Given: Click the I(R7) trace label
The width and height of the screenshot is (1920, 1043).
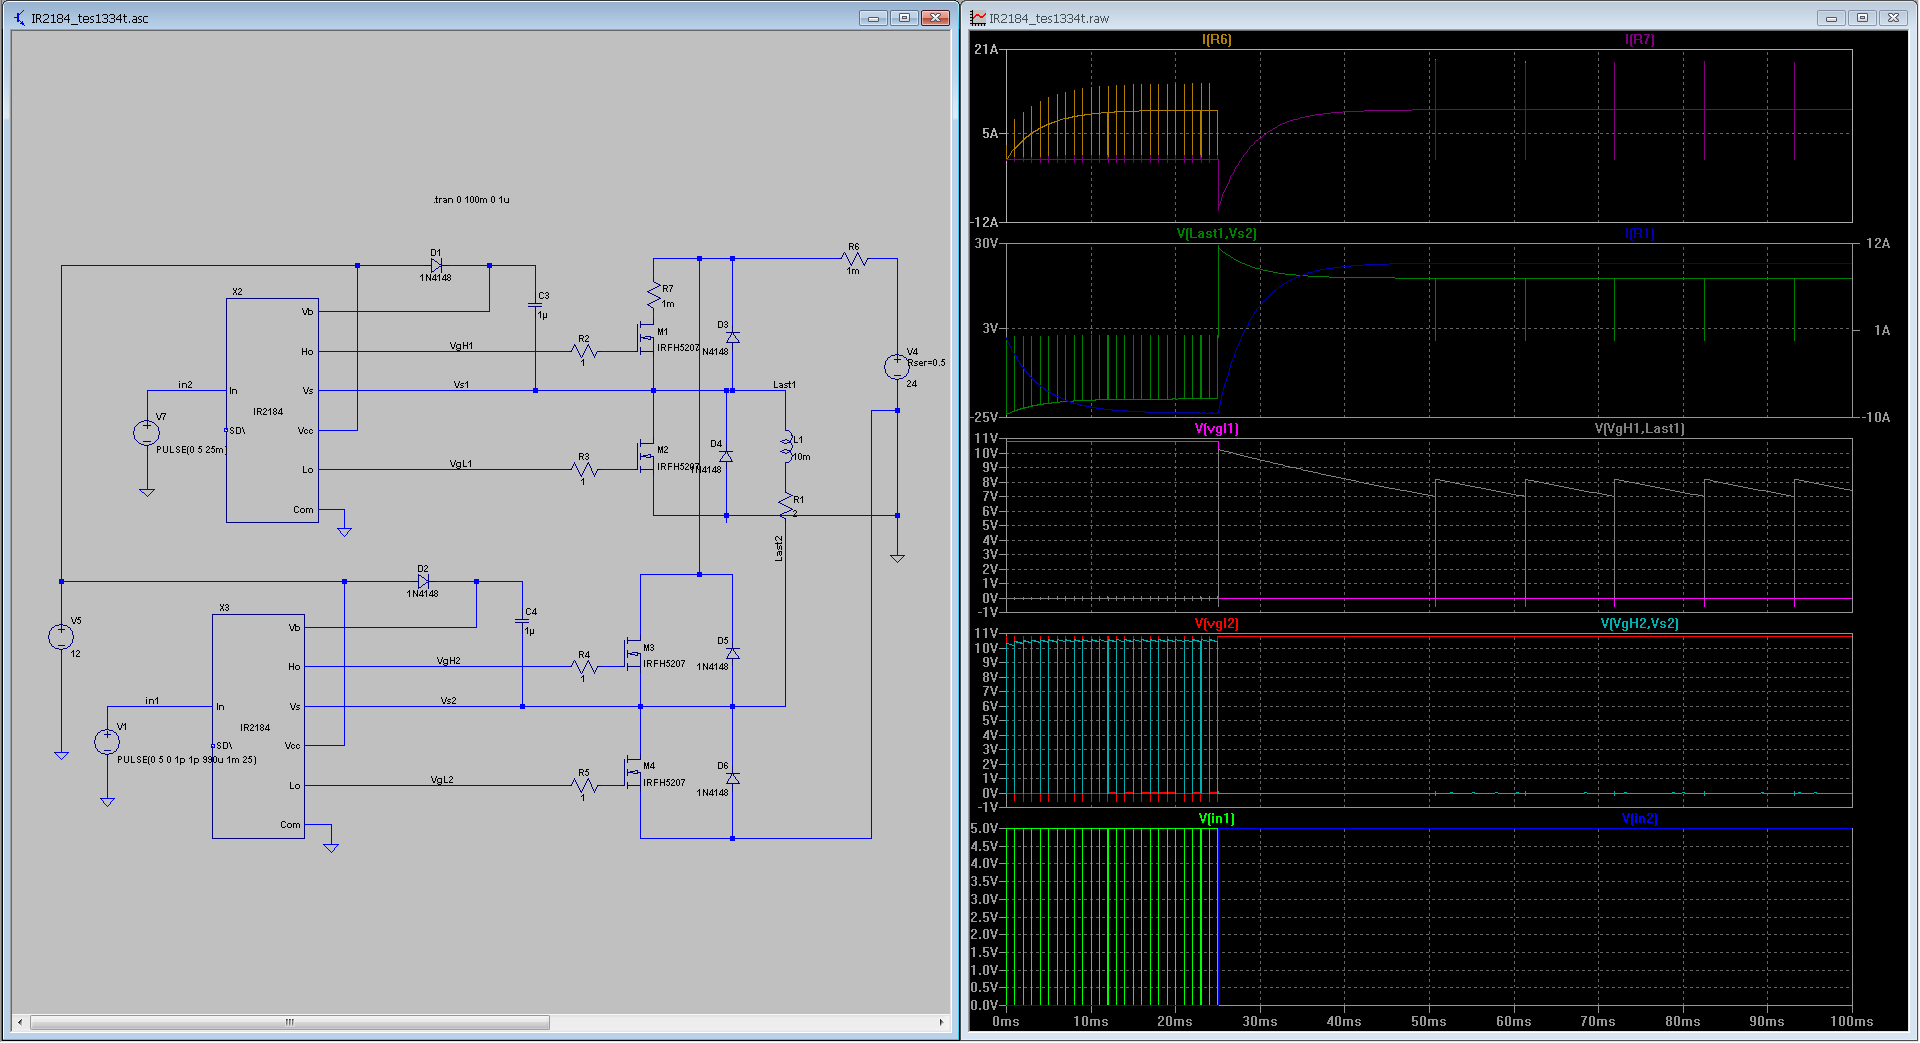Looking at the screenshot, I should click(1639, 40).
